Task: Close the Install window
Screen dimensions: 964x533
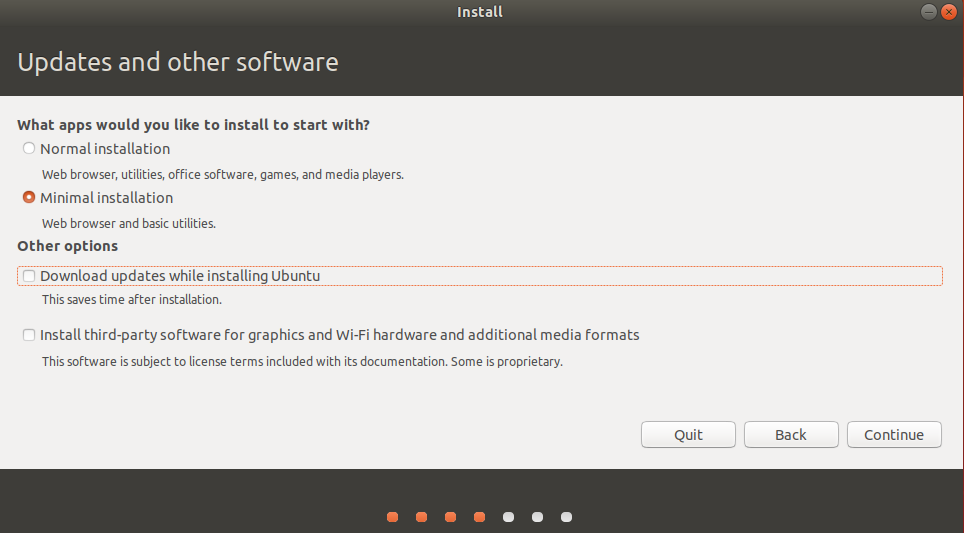Action: (949, 12)
